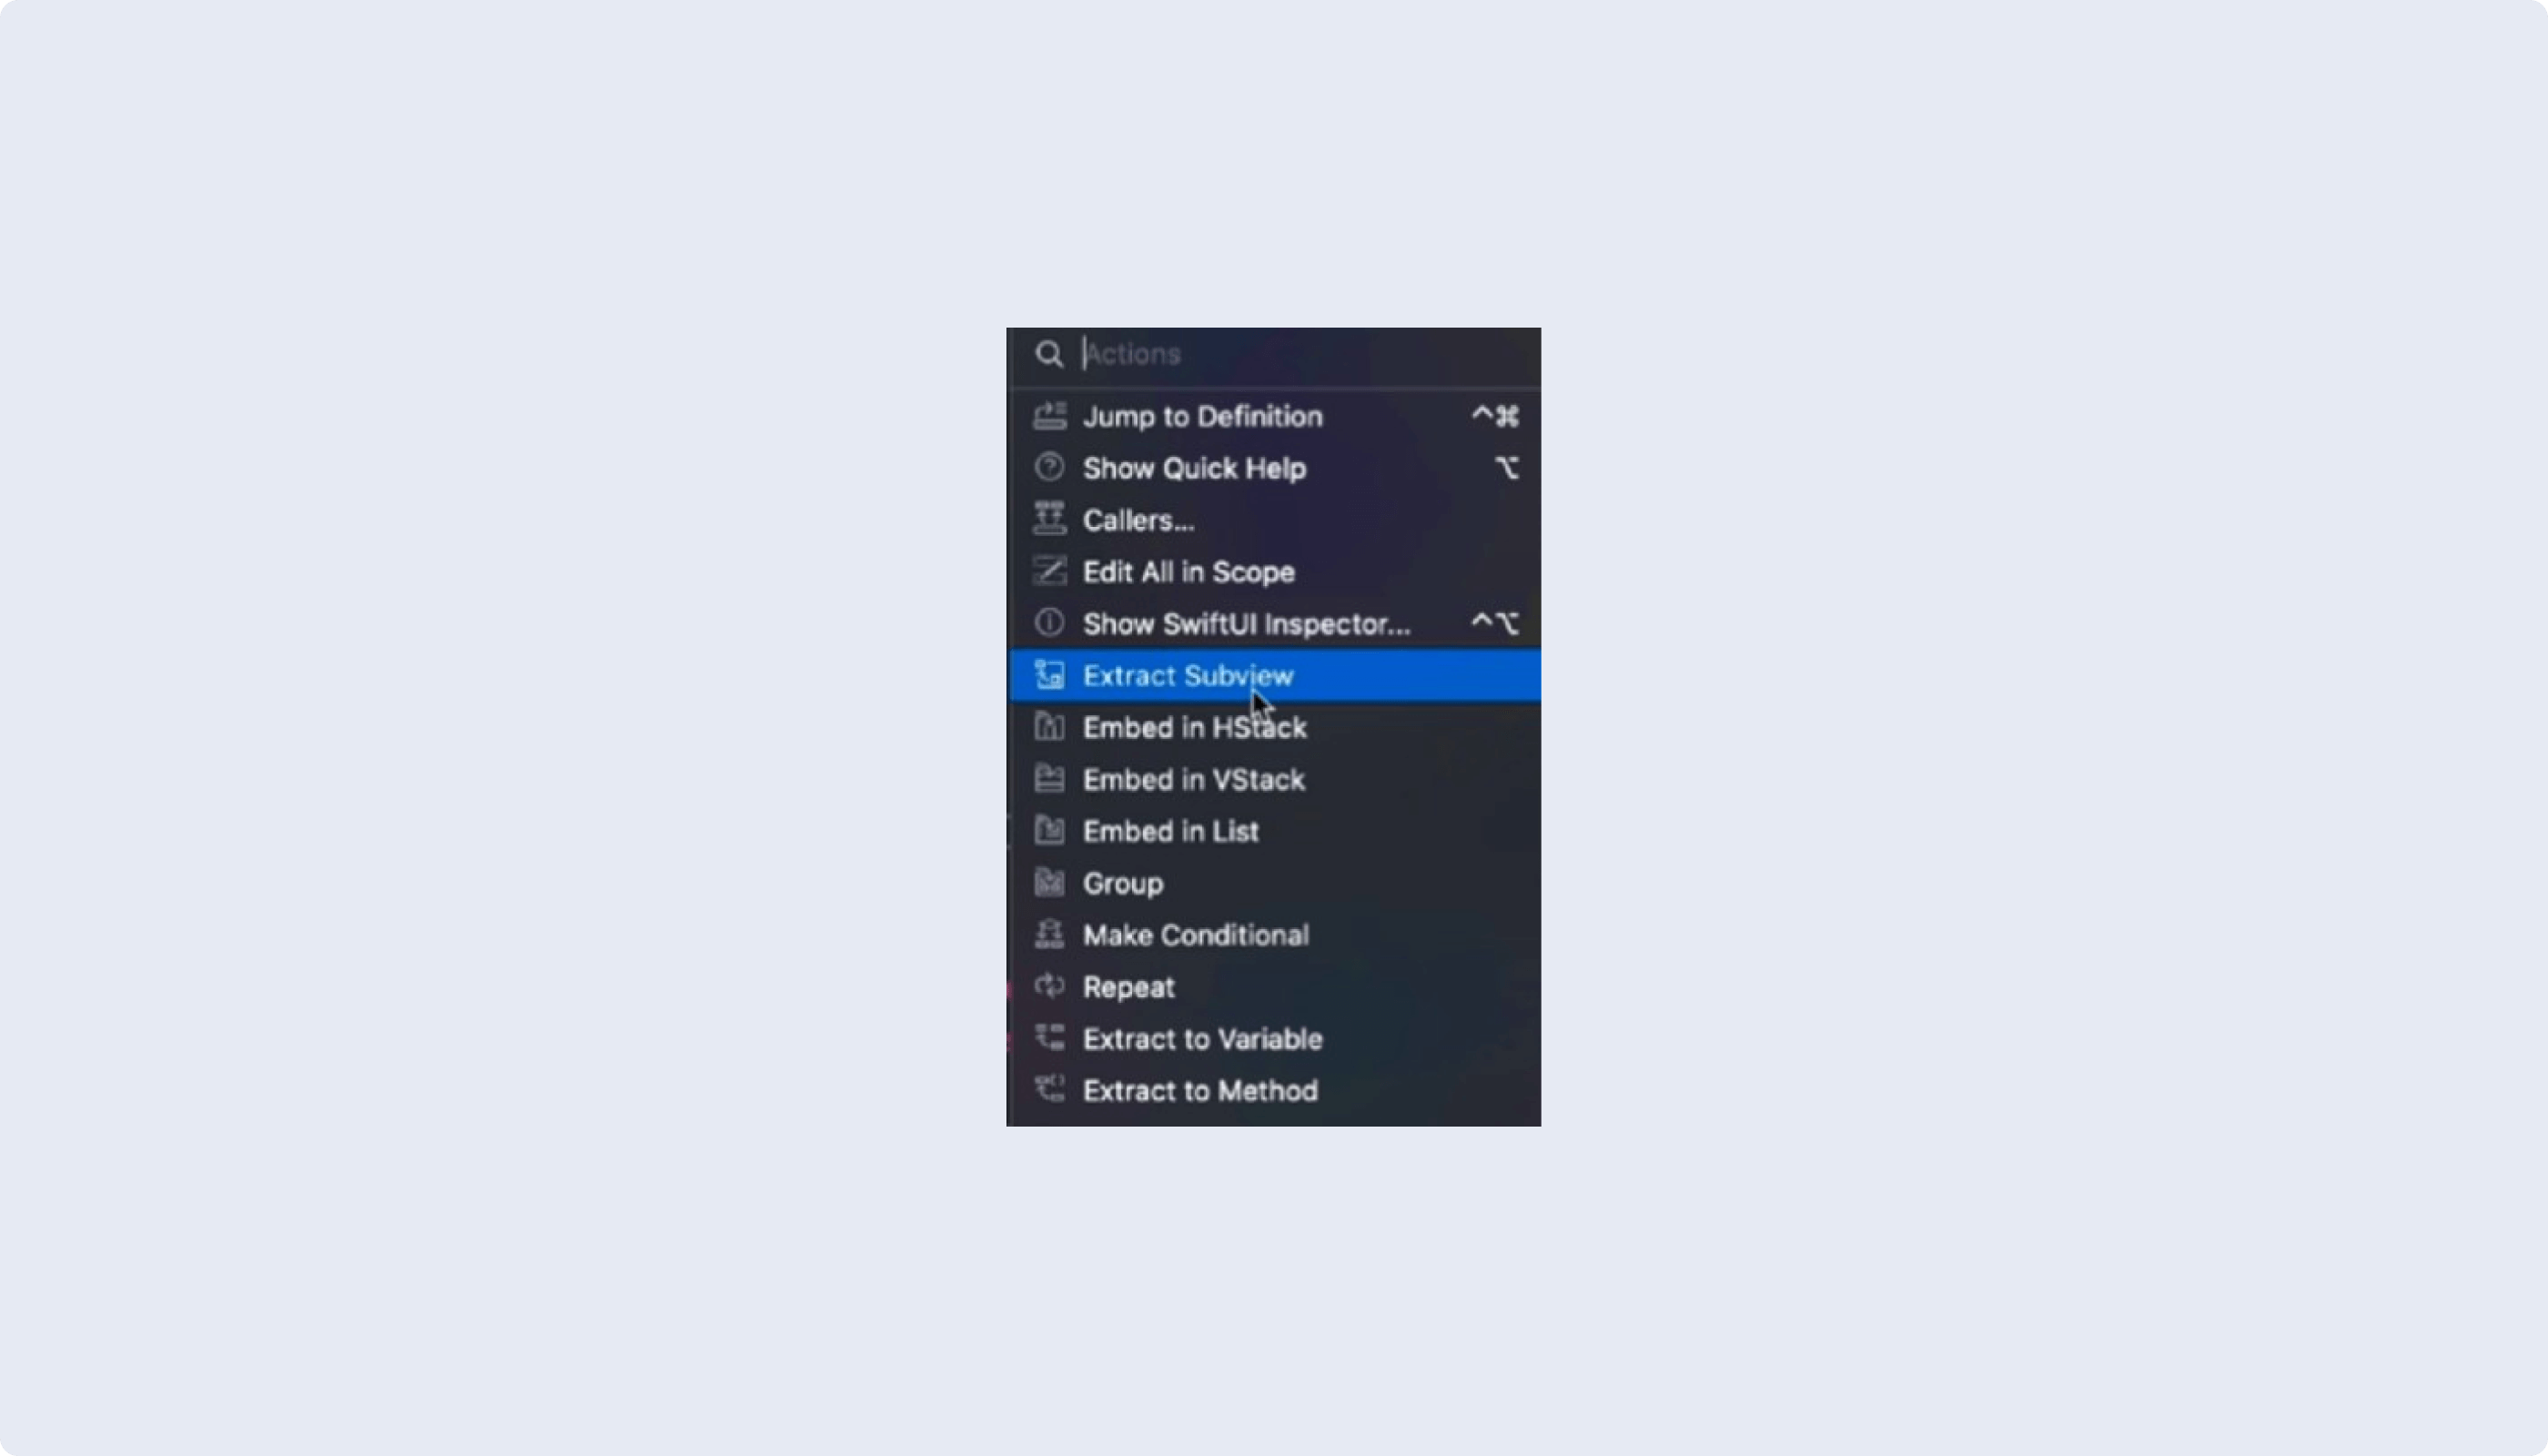Viewport: 2548px width, 1456px height.
Task: Click the Embed in VStack icon
Action: point(1049,779)
